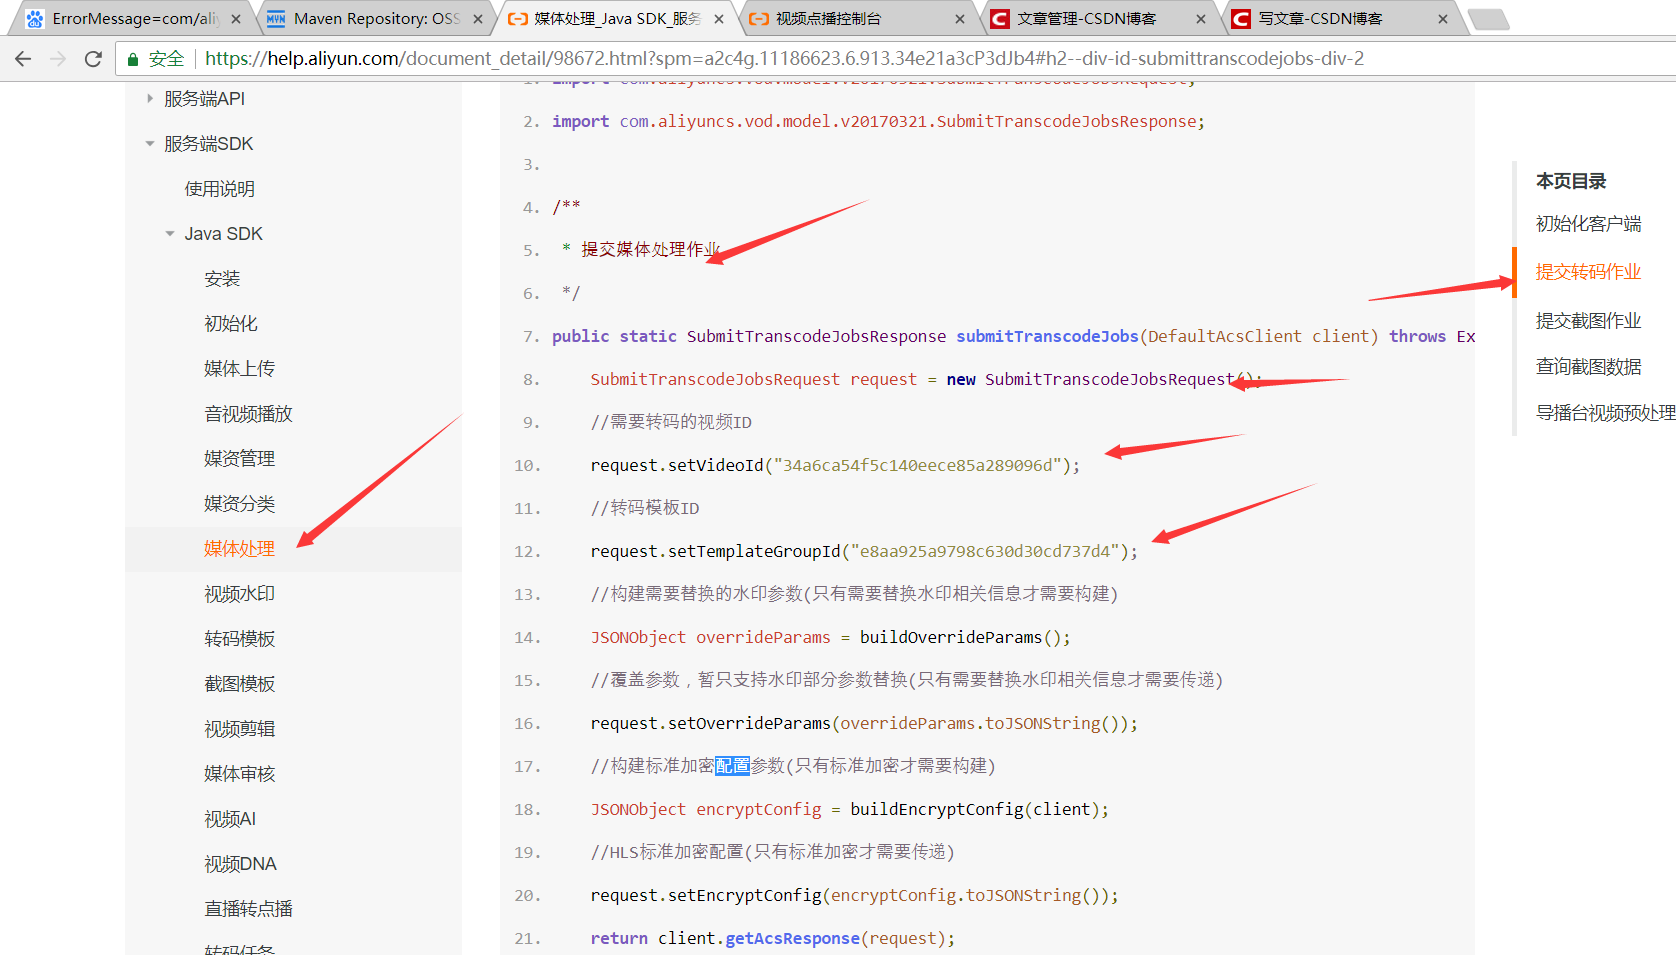1676x955 pixels.
Task: Open the 直播转点播 sidebar page
Action: coord(248,909)
